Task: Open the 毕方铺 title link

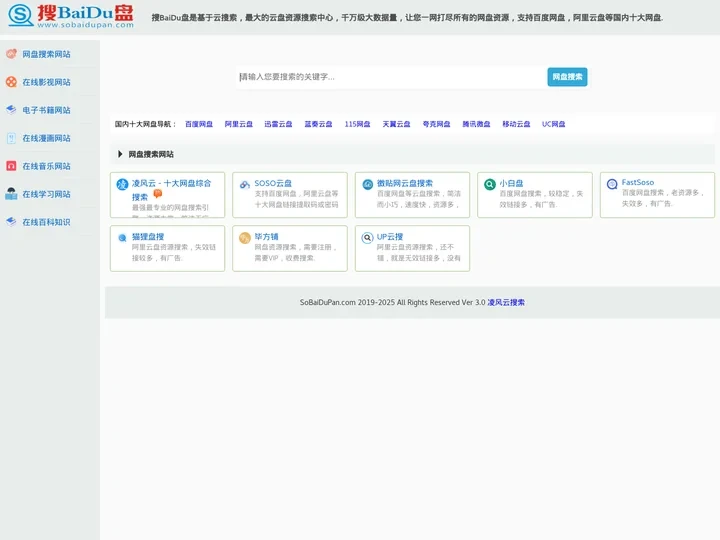Action: (x=266, y=236)
